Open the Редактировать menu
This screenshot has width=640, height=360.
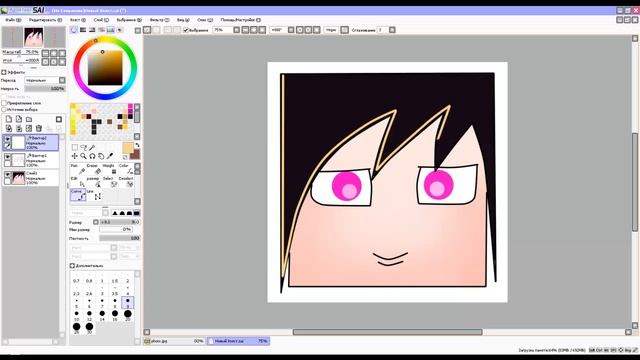tap(45, 20)
